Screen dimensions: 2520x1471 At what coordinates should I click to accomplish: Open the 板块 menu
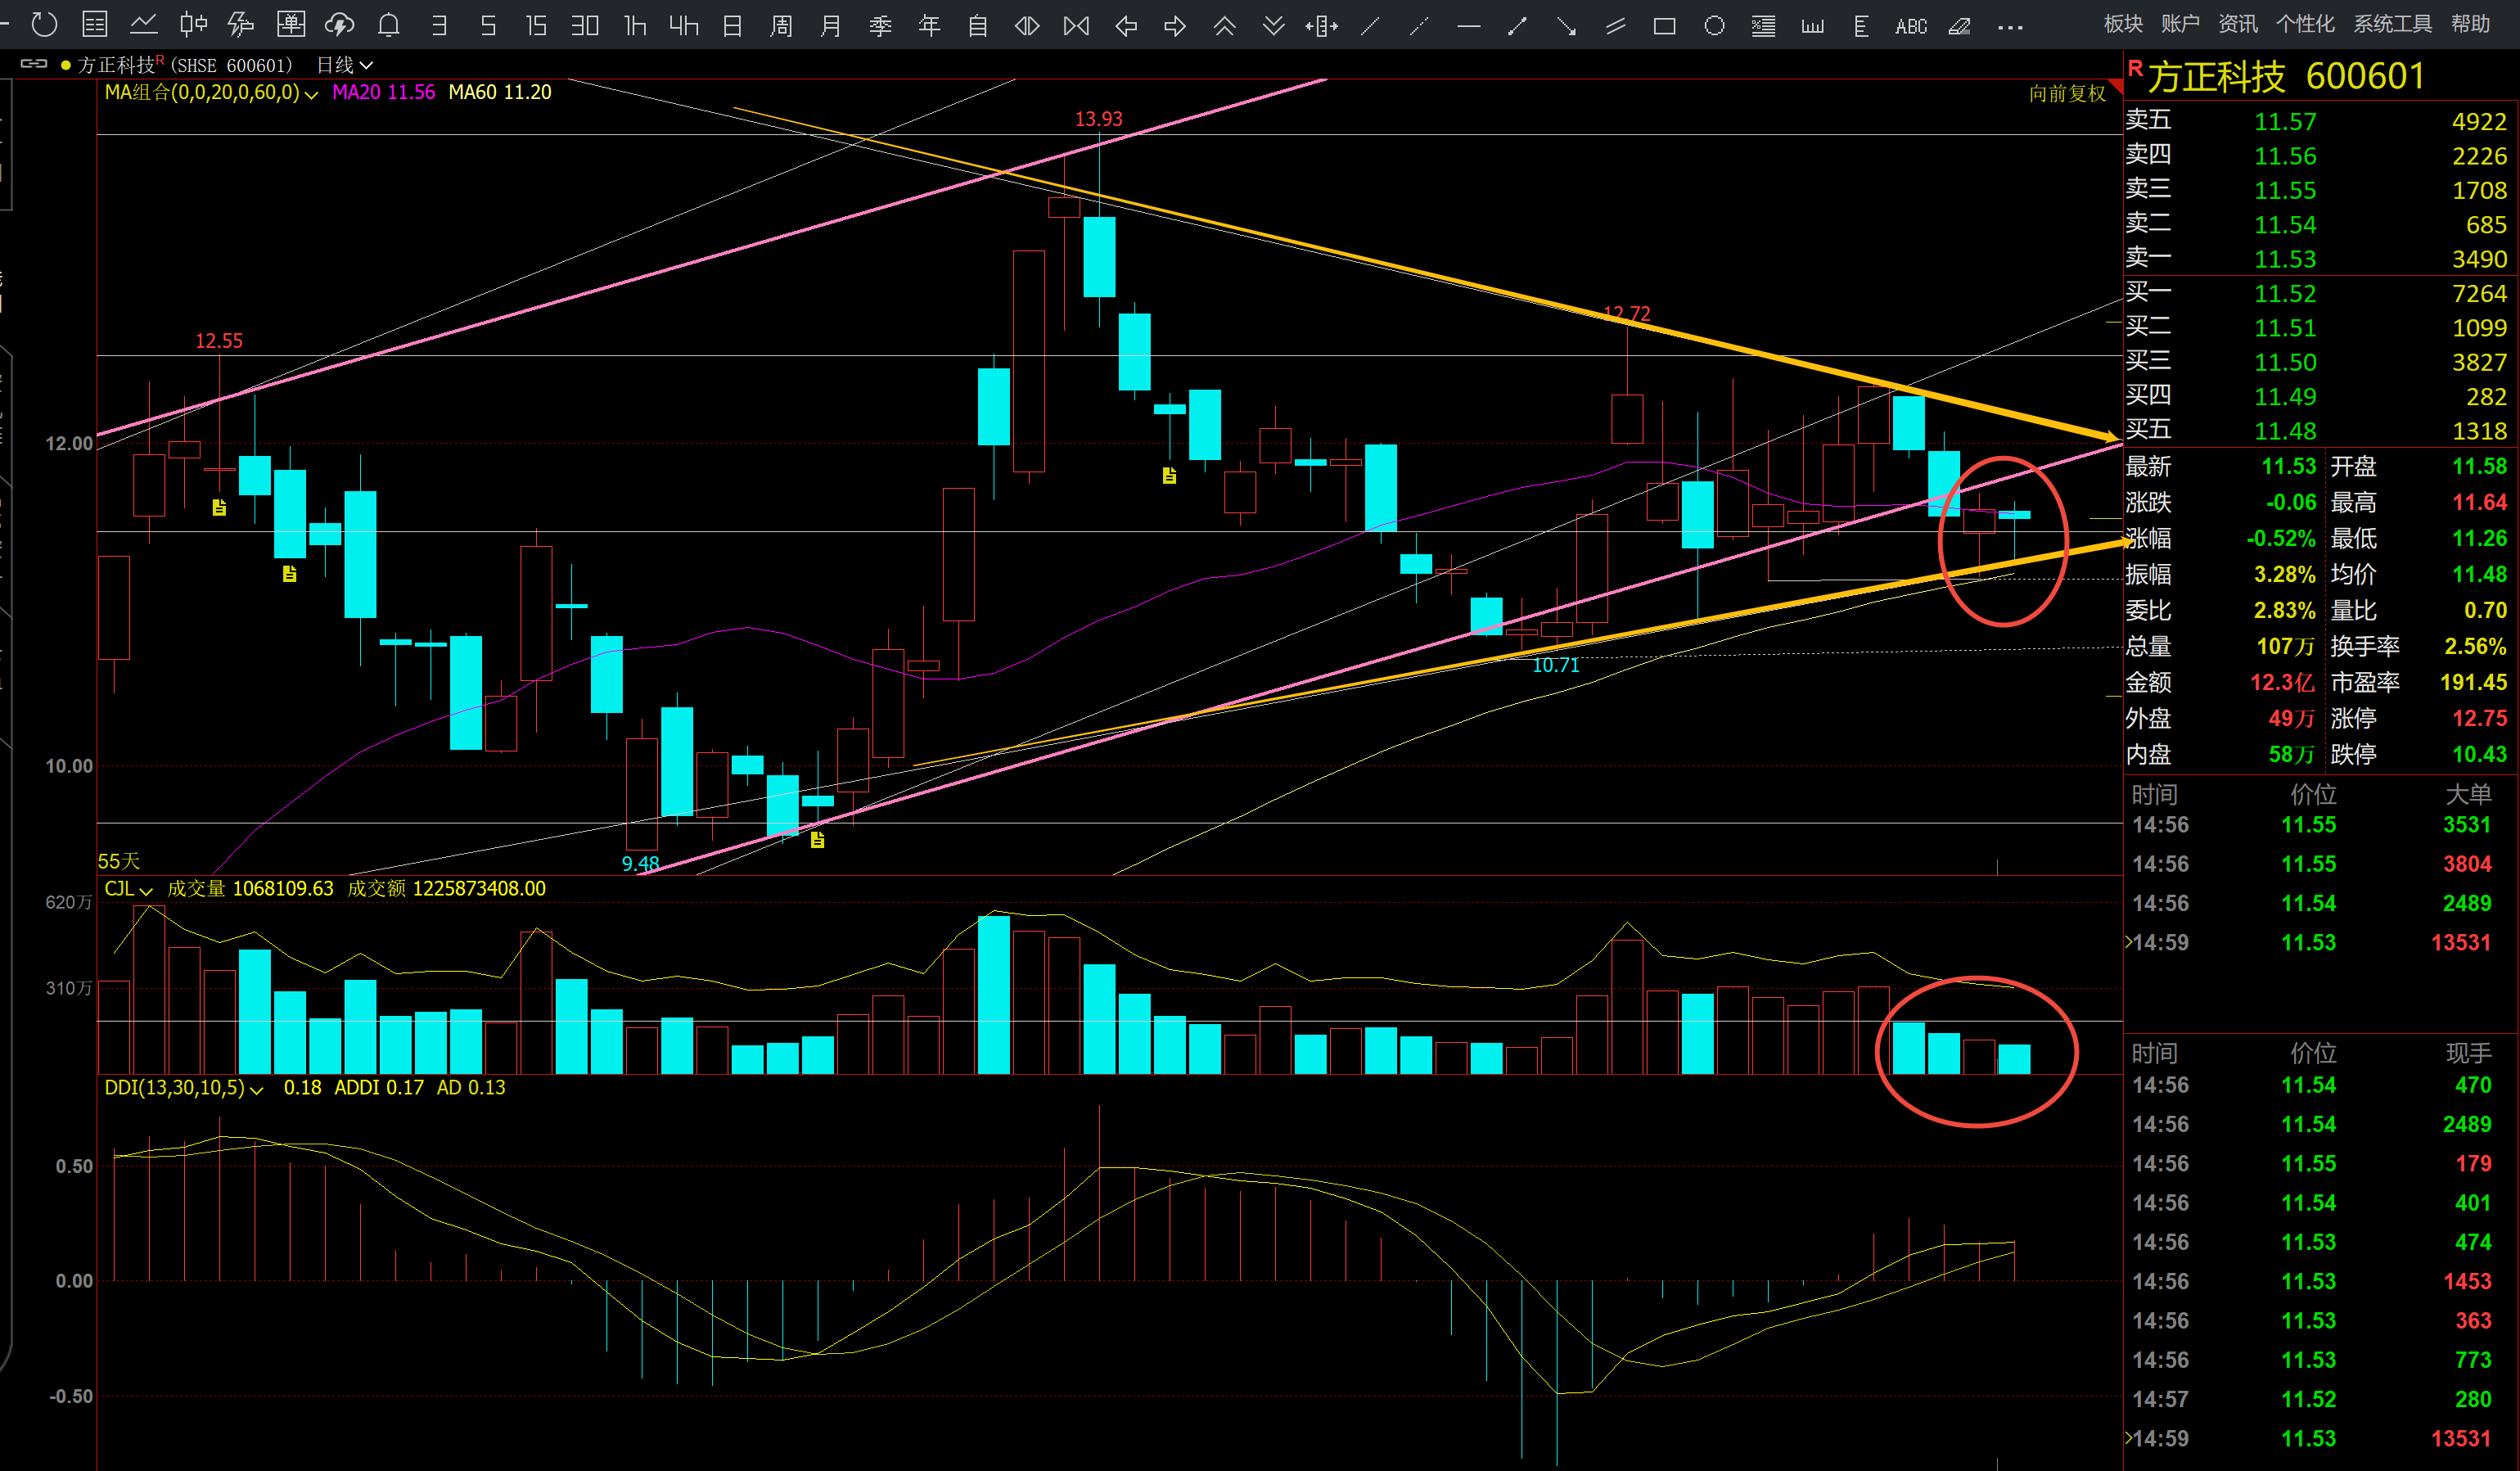click(2123, 24)
